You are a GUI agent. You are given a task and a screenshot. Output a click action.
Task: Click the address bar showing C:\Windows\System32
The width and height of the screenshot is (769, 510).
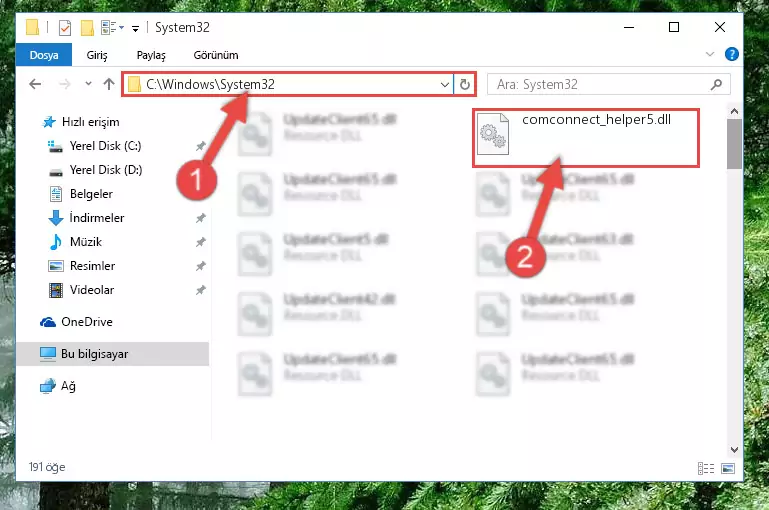(288, 84)
